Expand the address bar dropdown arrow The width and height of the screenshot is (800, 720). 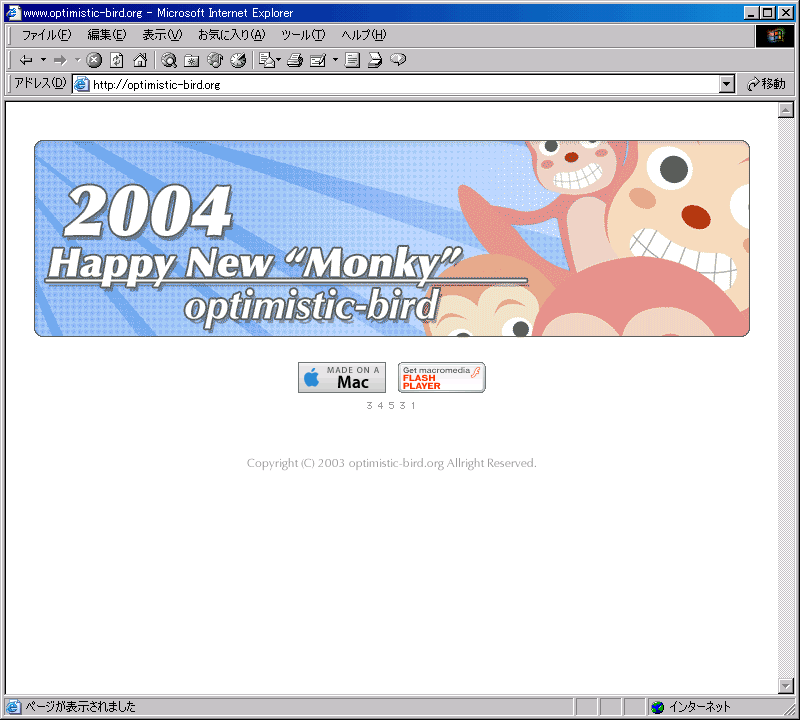click(727, 84)
